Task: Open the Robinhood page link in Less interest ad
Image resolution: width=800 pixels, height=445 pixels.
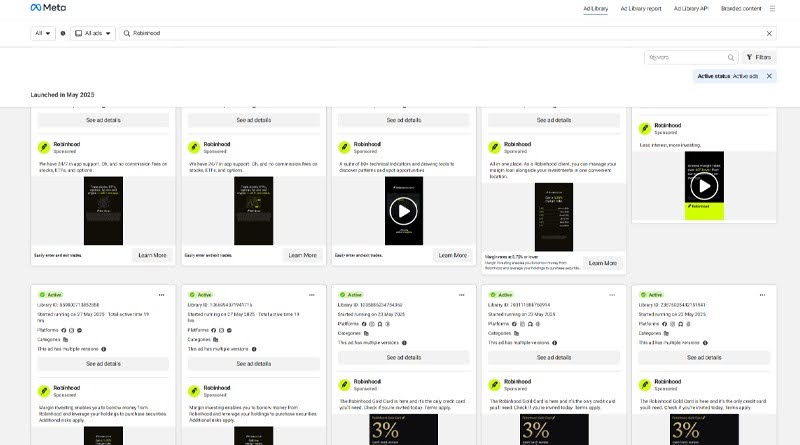Action: (667, 126)
